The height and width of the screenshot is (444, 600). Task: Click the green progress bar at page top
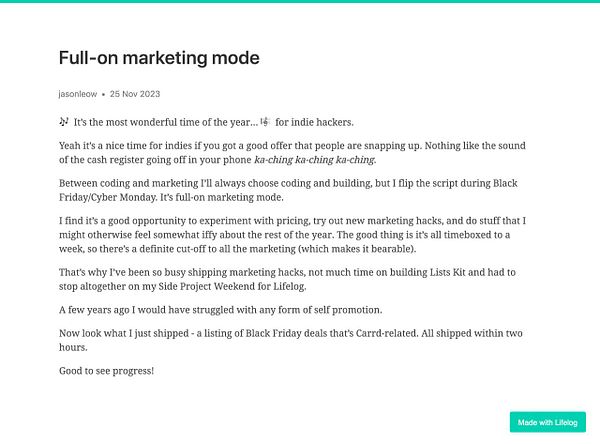point(300,1)
